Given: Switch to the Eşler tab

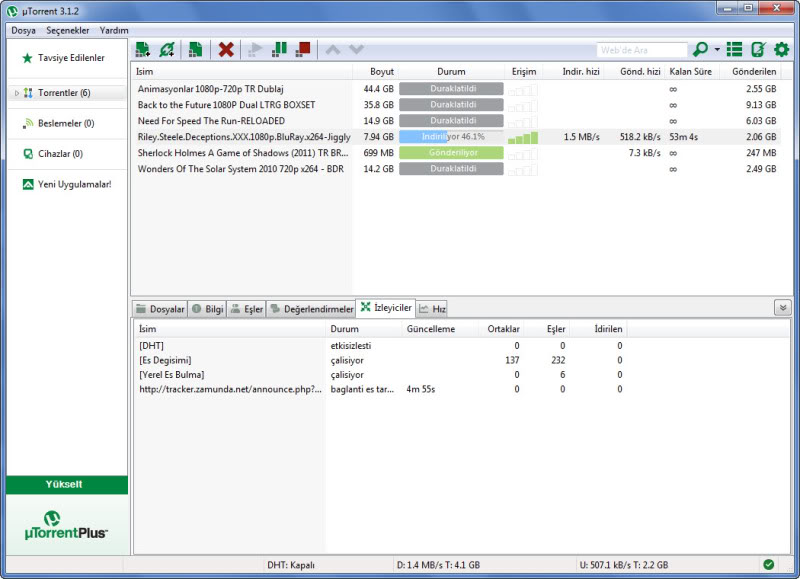Looking at the screenshot, I should click(246, 309).
